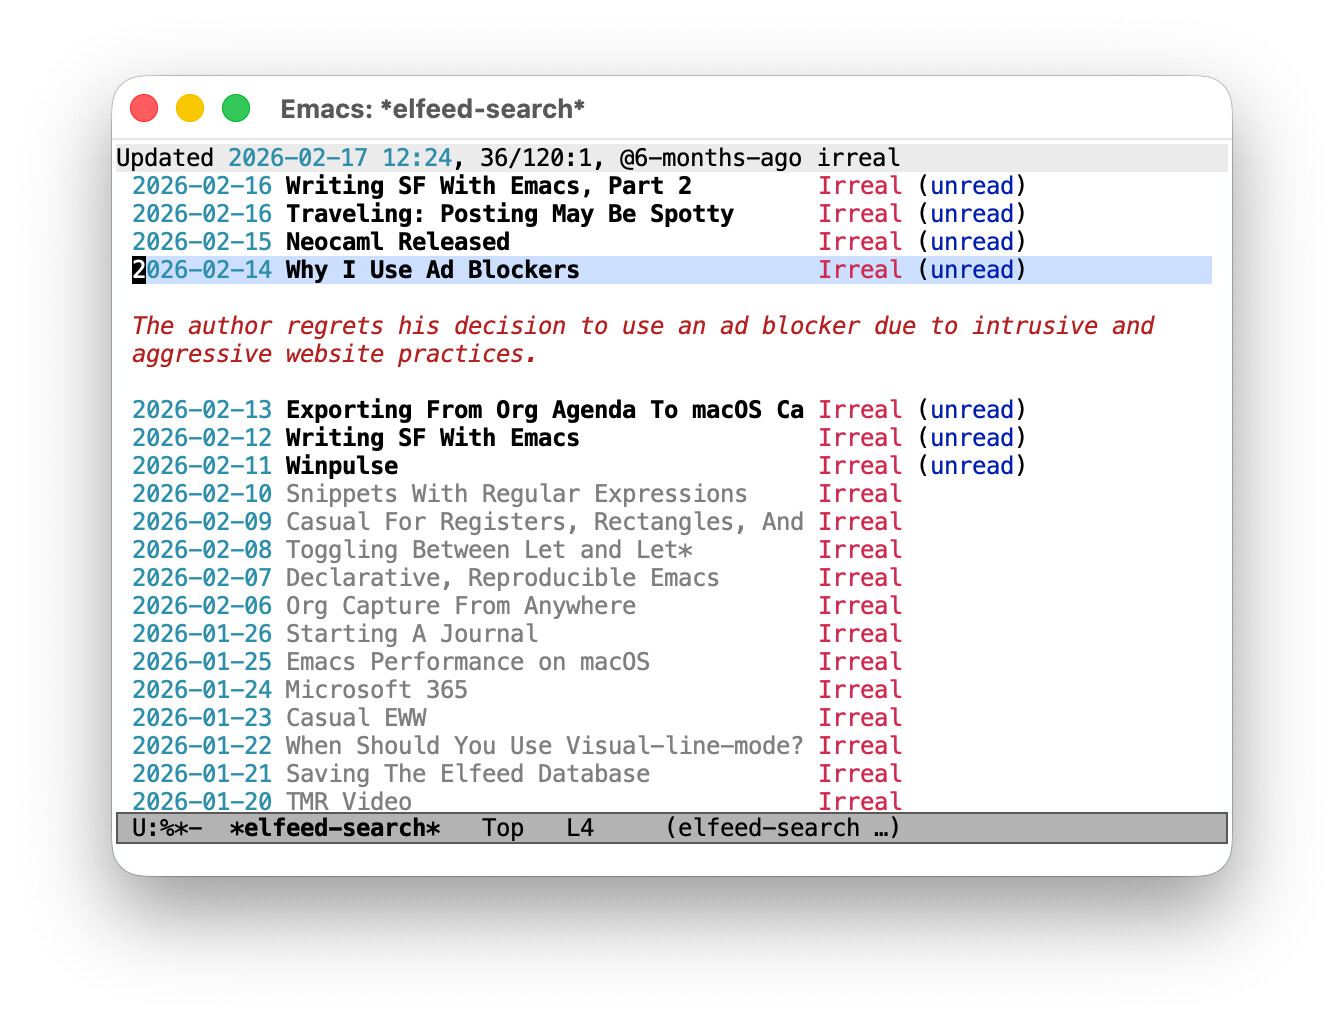The width and height of the screenshot is (1344, 1024).
Task: Open the "Casual EWW" entry
Action: point(355,717)
